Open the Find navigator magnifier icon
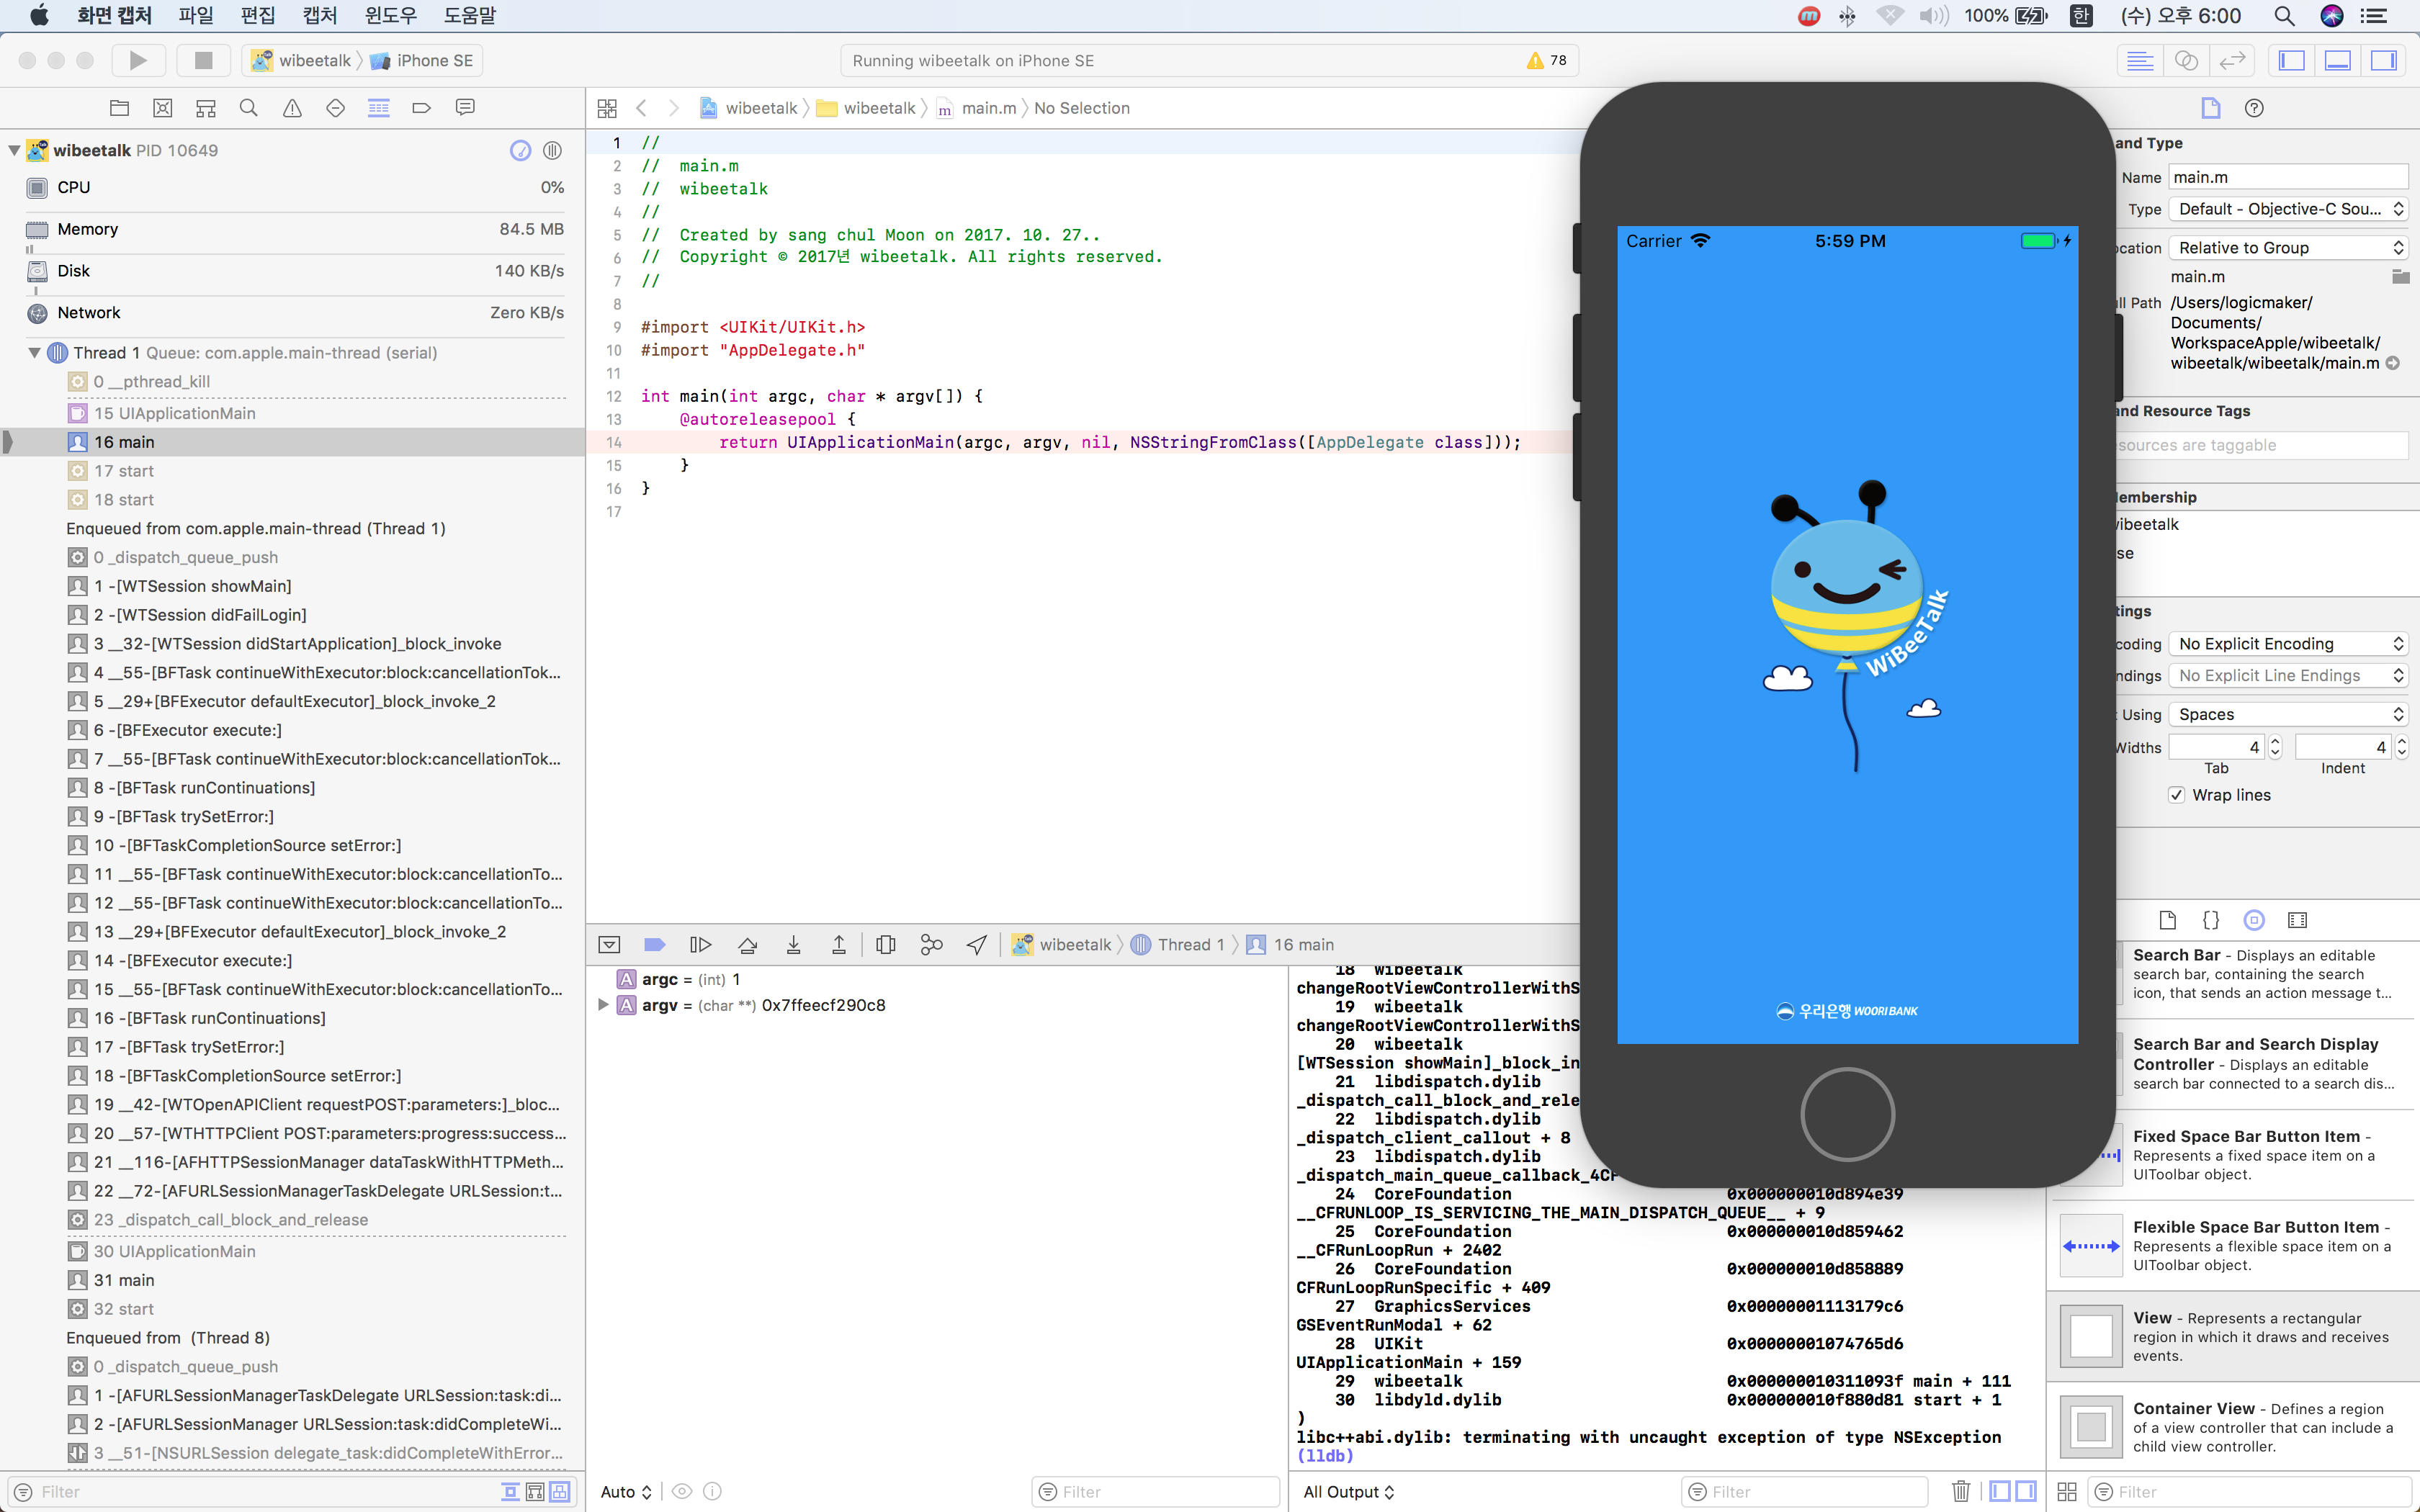Image resolution: width=2420 pixels, height=1512 pixels. click(249, 108)
